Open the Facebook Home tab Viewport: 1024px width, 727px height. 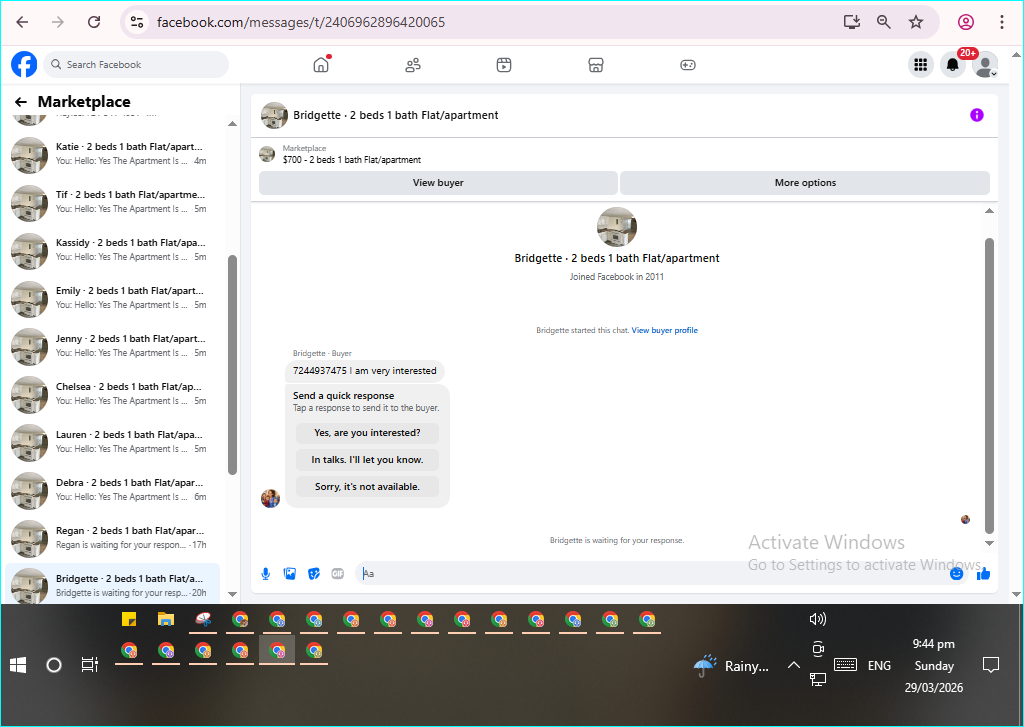coord(321,65)
